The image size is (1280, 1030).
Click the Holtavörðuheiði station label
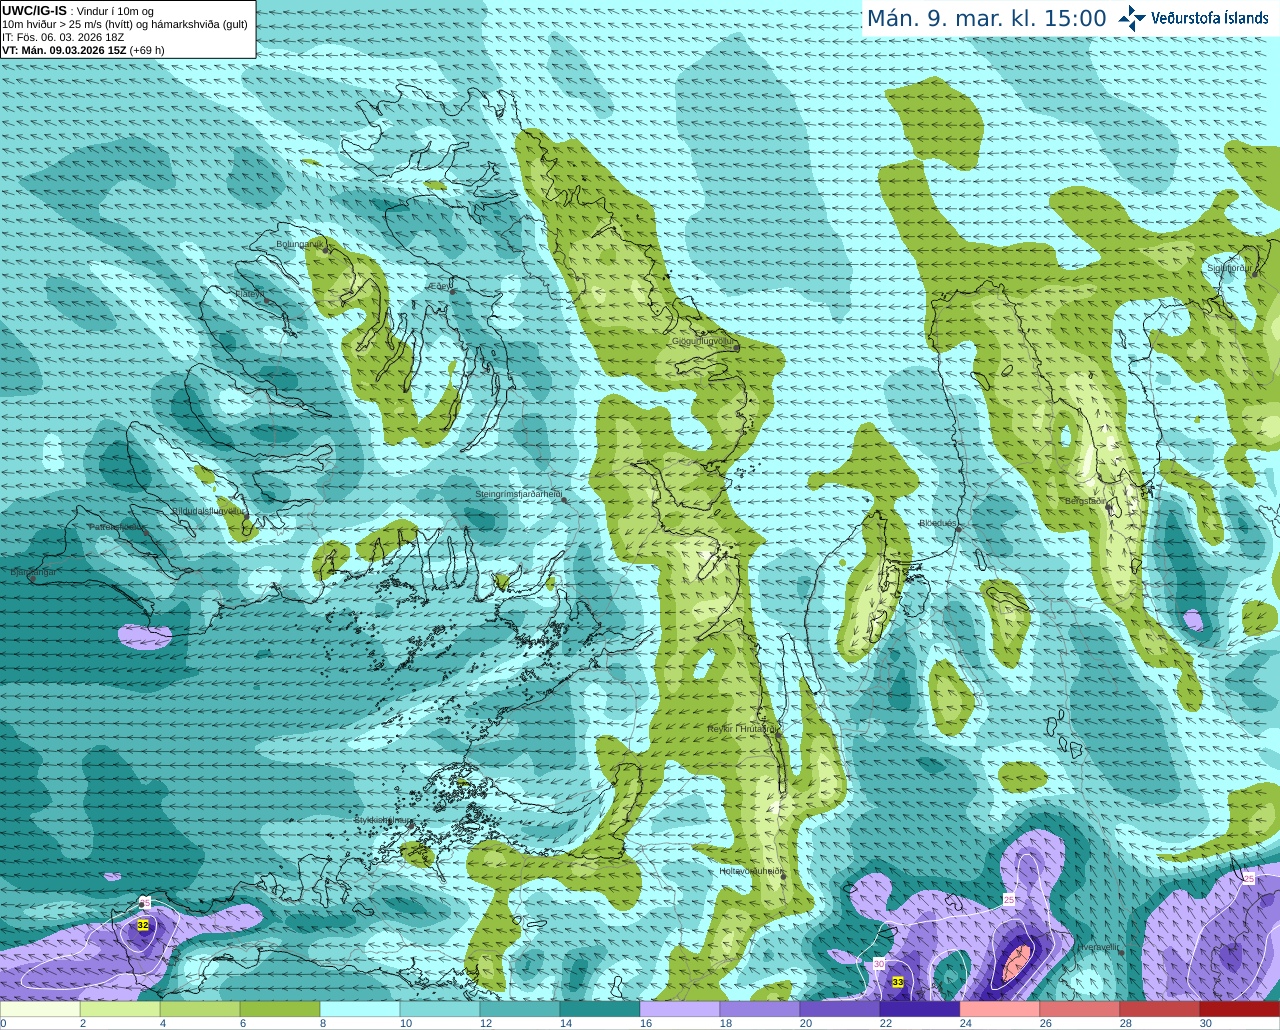tap(751, 871)
